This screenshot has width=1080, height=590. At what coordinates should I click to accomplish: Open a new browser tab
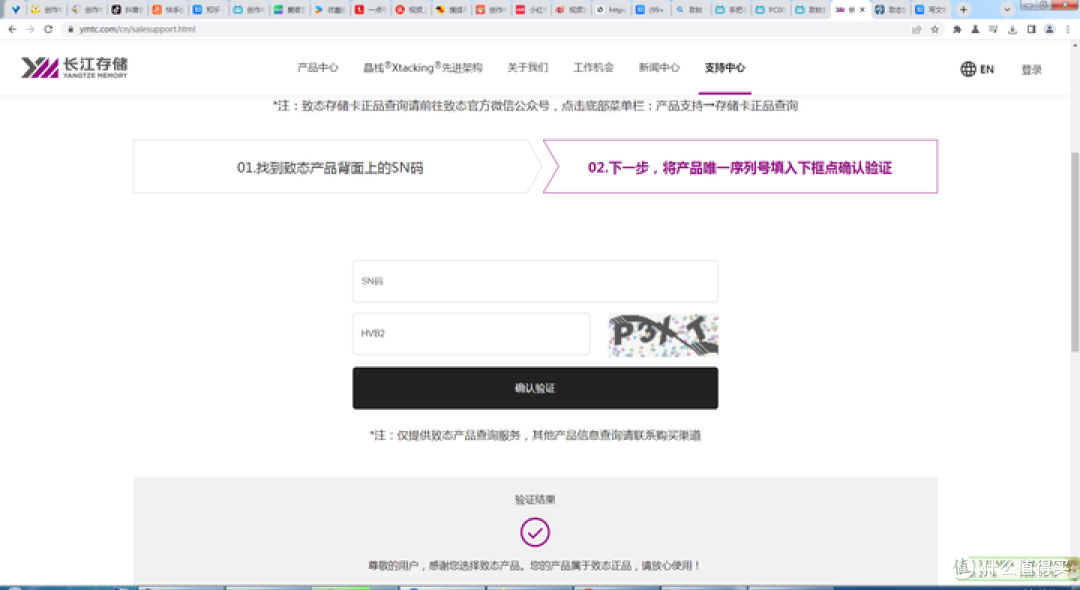[964, 10]
